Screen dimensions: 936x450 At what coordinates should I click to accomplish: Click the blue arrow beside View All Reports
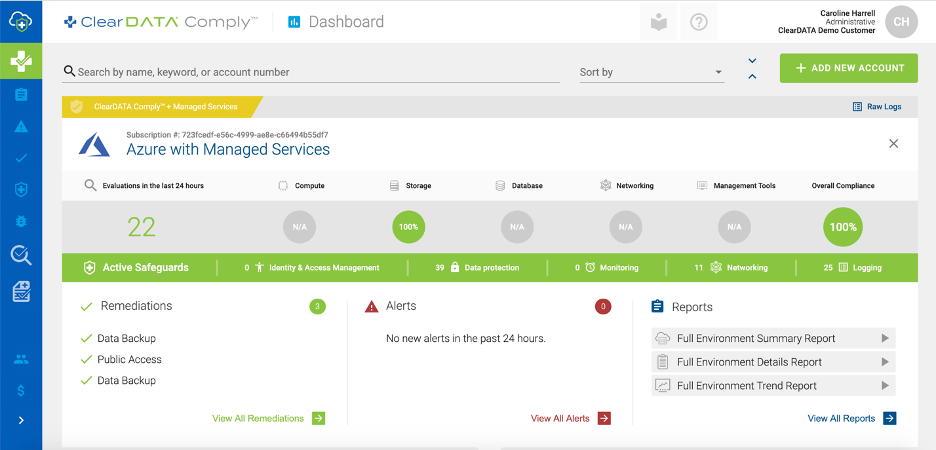coord(889,418)
